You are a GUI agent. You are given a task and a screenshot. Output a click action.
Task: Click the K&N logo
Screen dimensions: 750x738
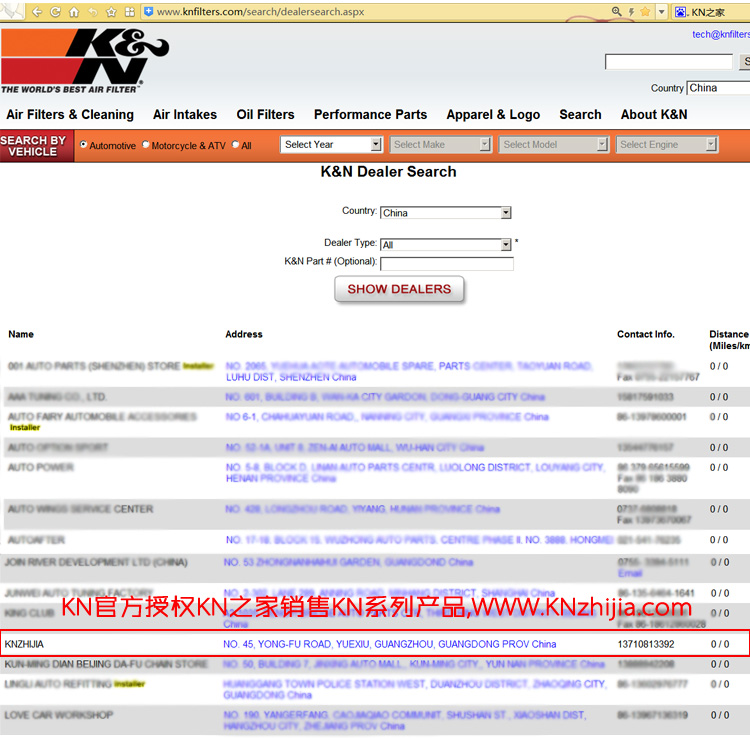[85, 61]
